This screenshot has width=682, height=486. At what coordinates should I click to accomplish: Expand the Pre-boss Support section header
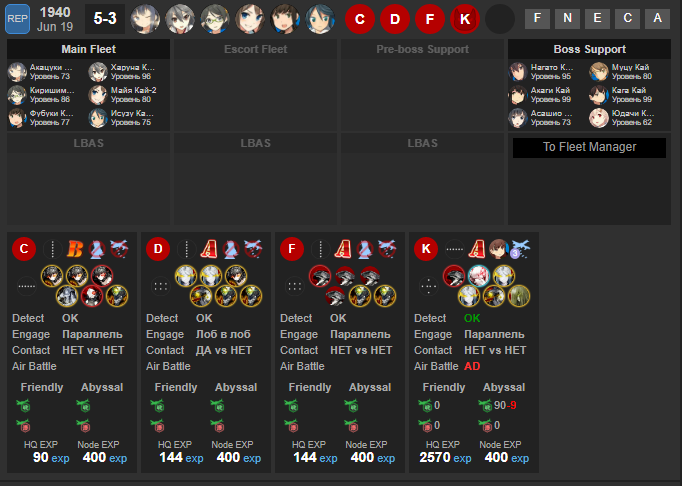tap(422, 49)
